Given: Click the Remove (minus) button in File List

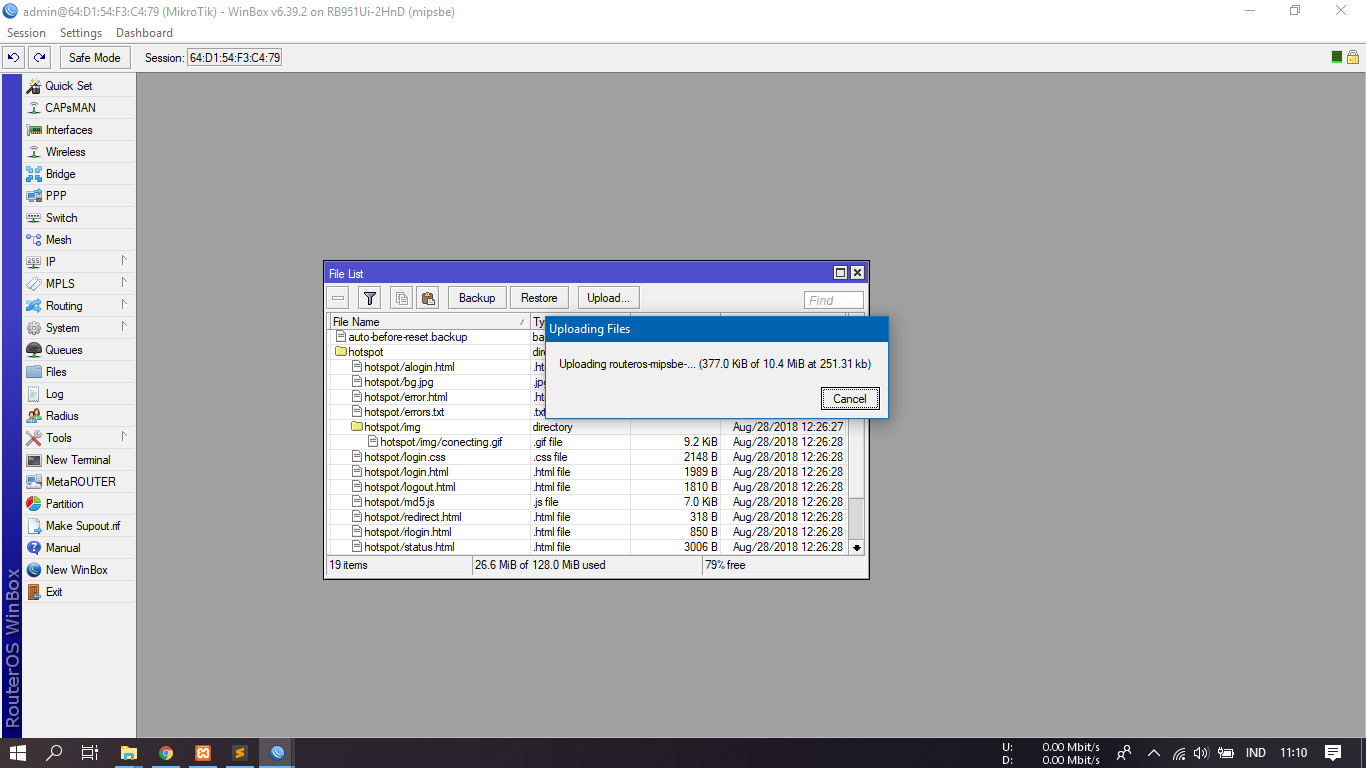Looking at the screenshot, I should click(338, 298).
